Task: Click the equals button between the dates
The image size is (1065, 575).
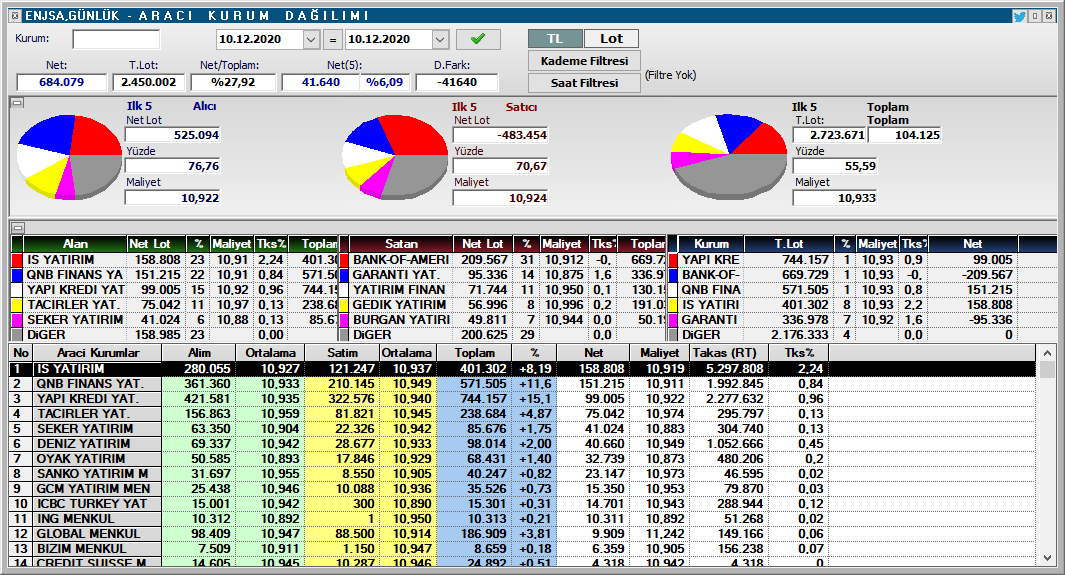Action: (332, 40)
